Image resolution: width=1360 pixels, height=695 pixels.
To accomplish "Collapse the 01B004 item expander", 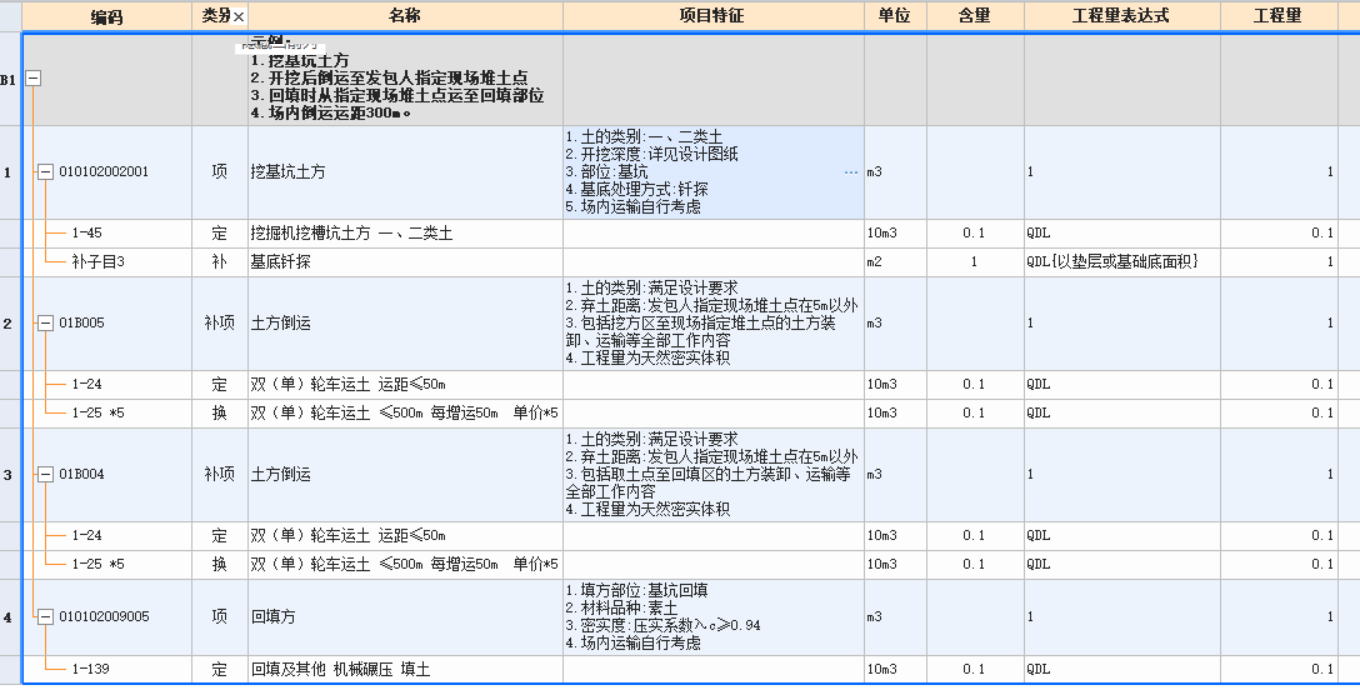I will coord(45,474).
